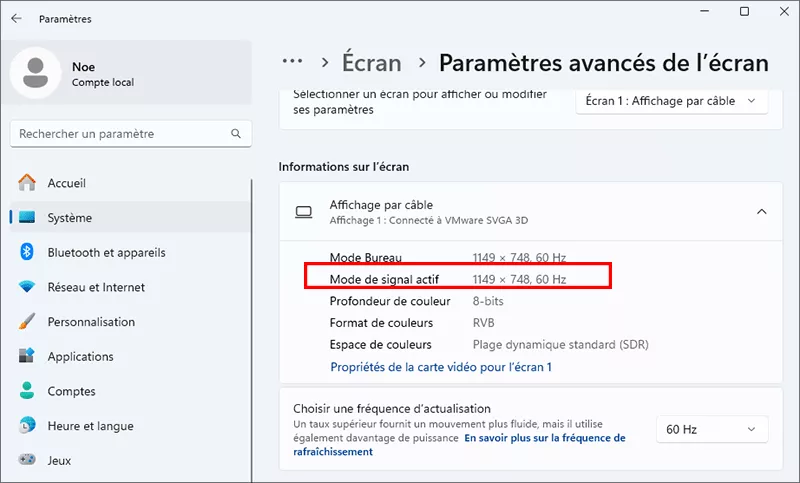Open Propriétés de la carte vidéo link
The height and width of the screenshot is (483, 800).
(441, 367)
